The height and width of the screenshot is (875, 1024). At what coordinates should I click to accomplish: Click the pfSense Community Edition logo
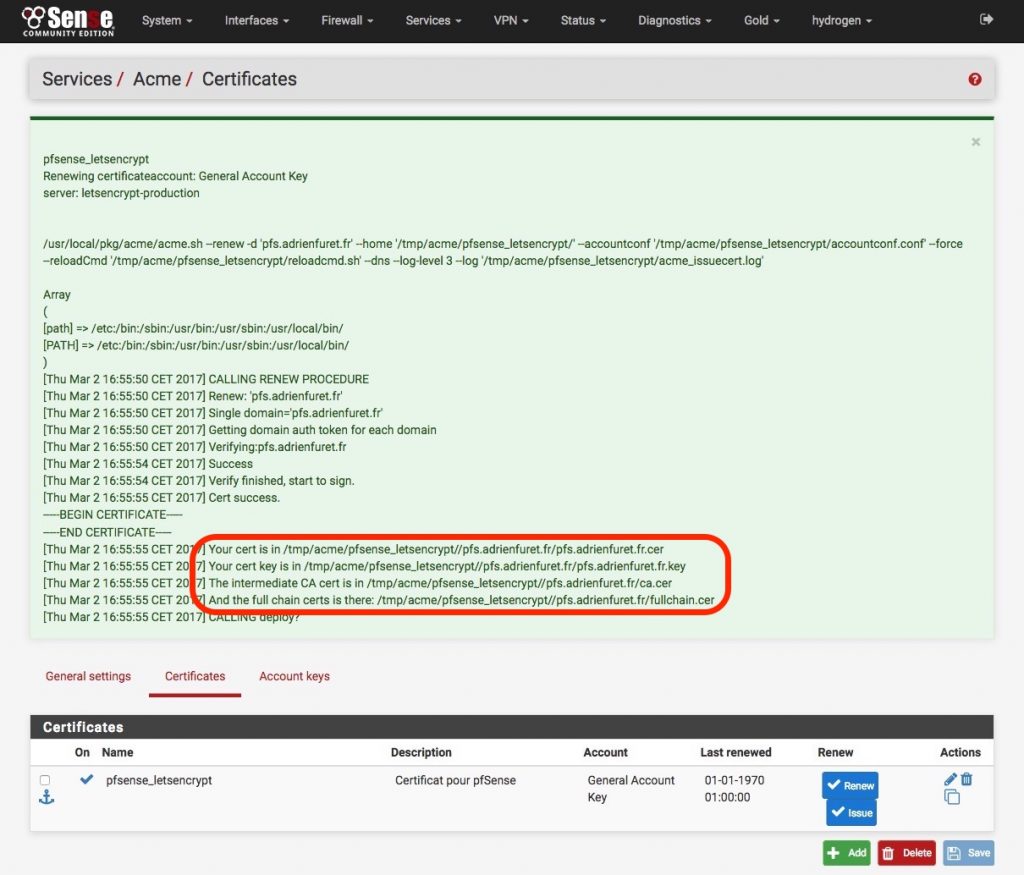pyautogui.click(x=68, y=21)
